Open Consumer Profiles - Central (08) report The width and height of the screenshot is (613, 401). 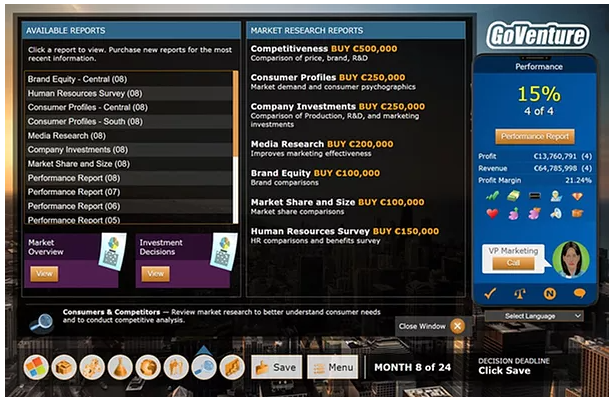coord(129,107)
